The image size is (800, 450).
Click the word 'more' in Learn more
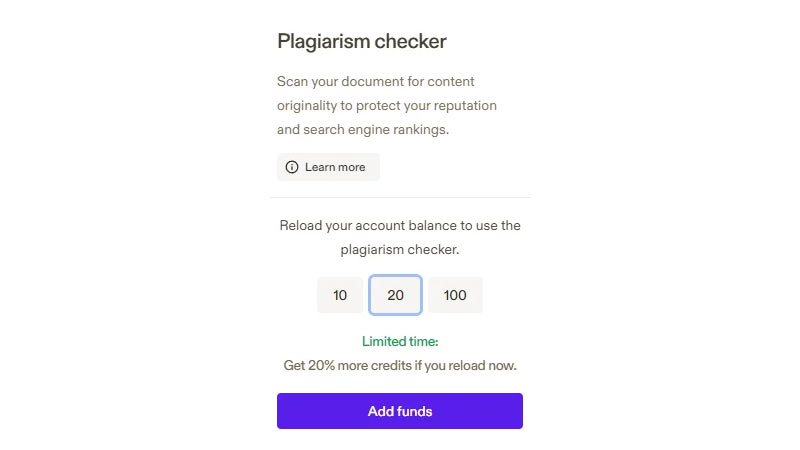pyautogui.click(x=352, y=167)
